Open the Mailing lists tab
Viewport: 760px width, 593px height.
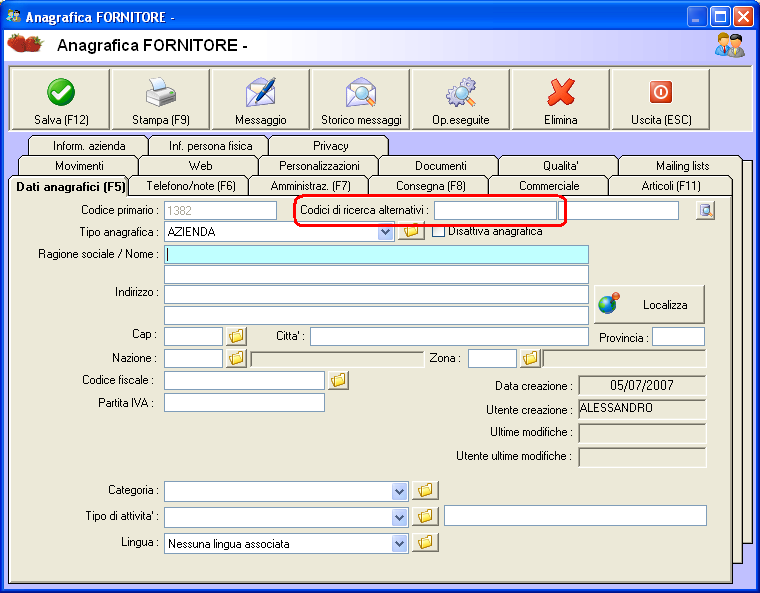[682, 166]
